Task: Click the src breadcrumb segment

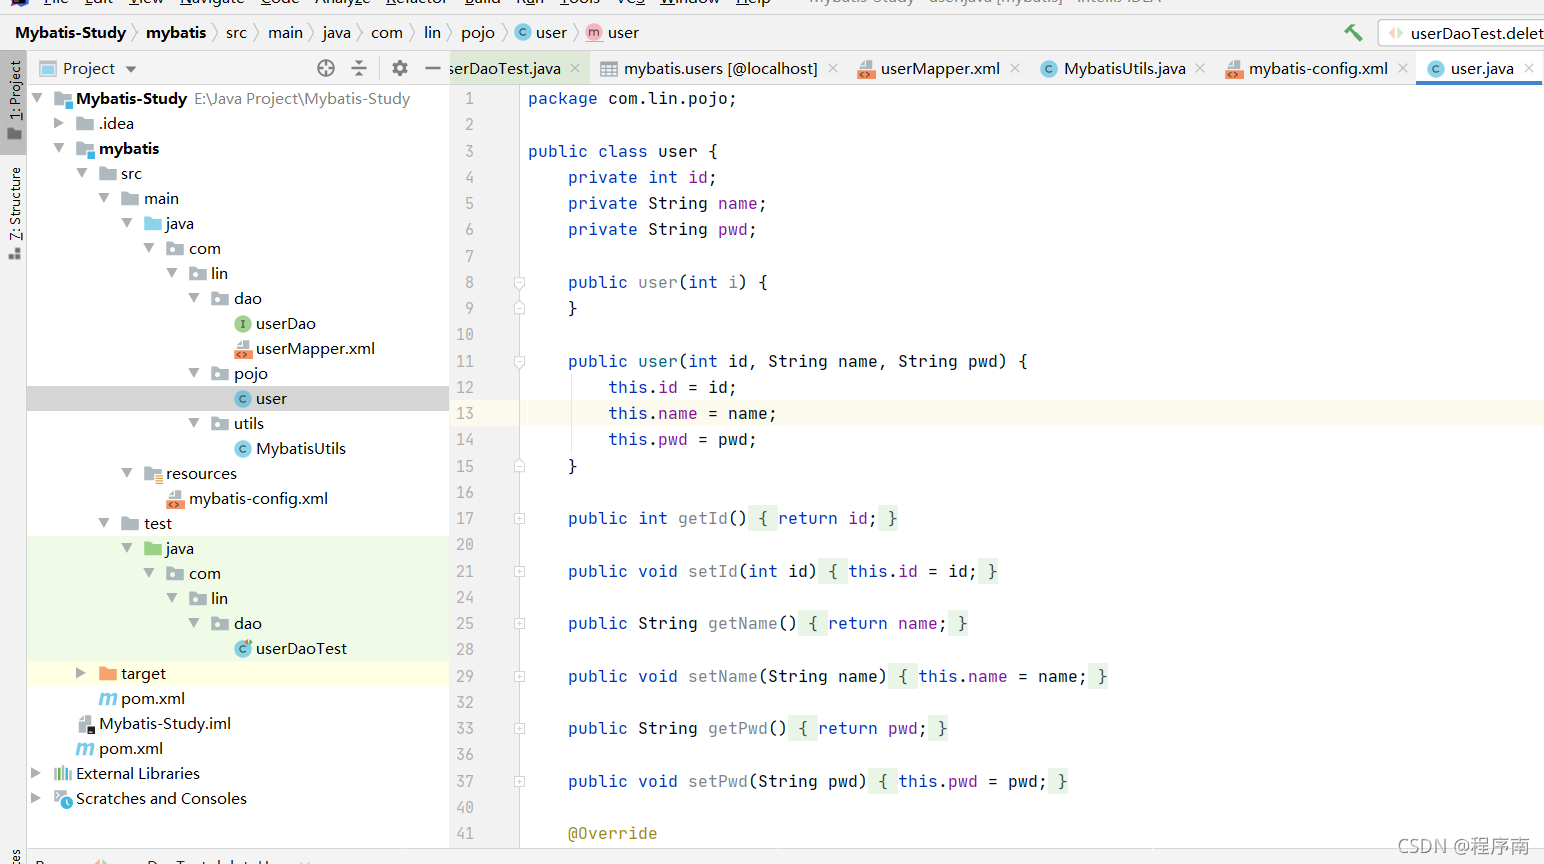Action: (236, 33)
